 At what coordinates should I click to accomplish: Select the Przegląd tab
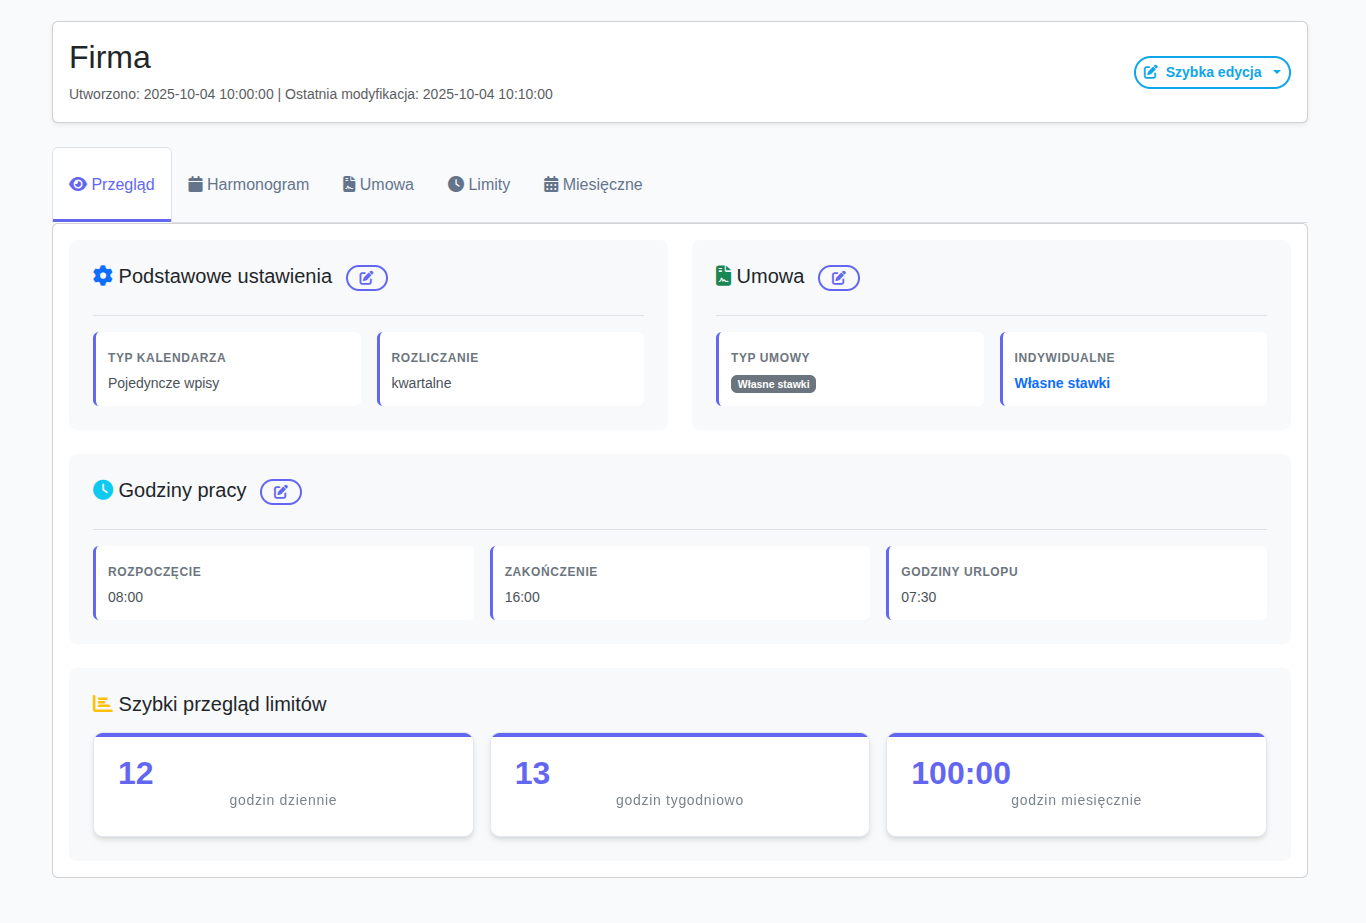112,185
